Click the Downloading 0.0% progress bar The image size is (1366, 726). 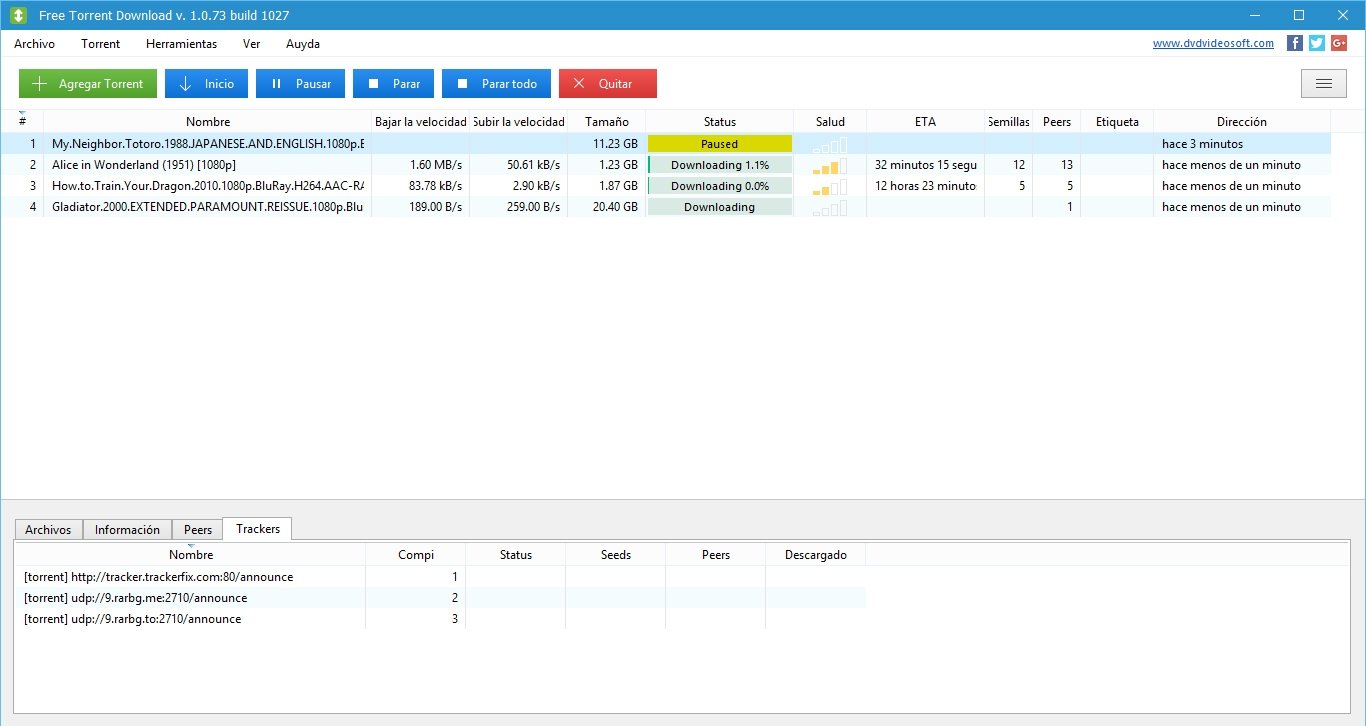click(720, 186)
